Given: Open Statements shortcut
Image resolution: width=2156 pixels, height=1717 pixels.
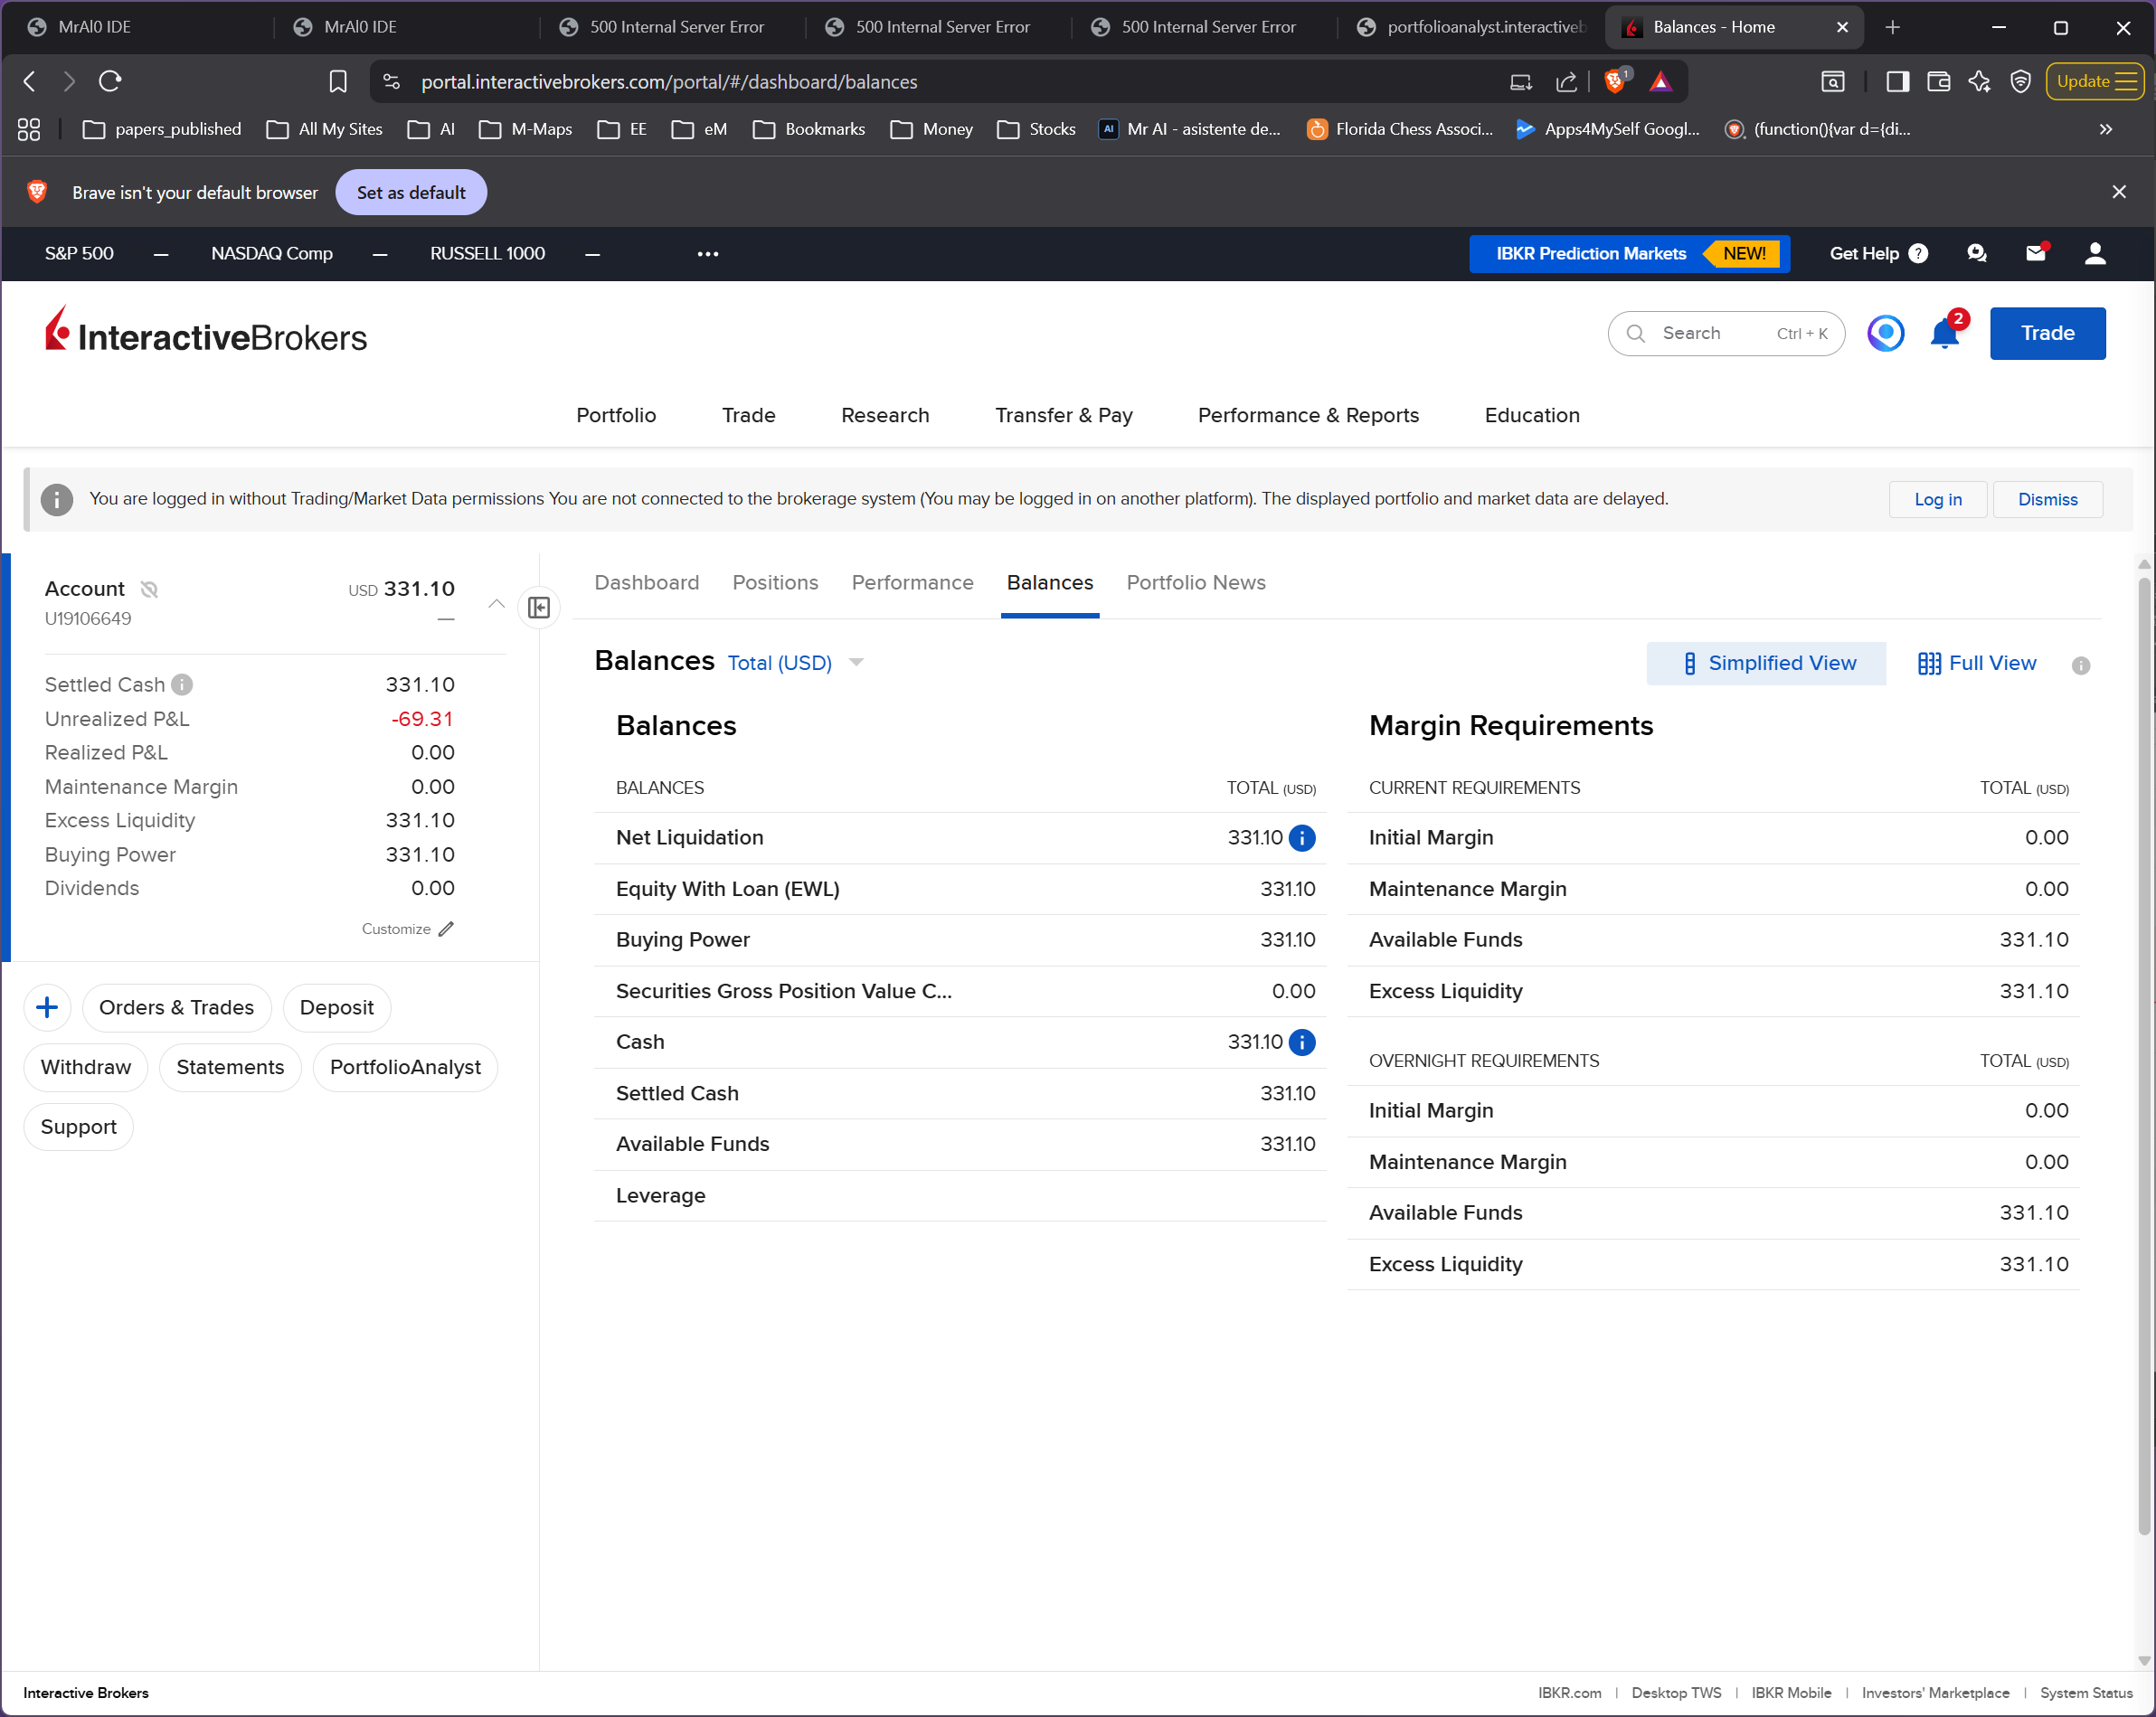Looking at the screenshot, I should (230, 1067).
